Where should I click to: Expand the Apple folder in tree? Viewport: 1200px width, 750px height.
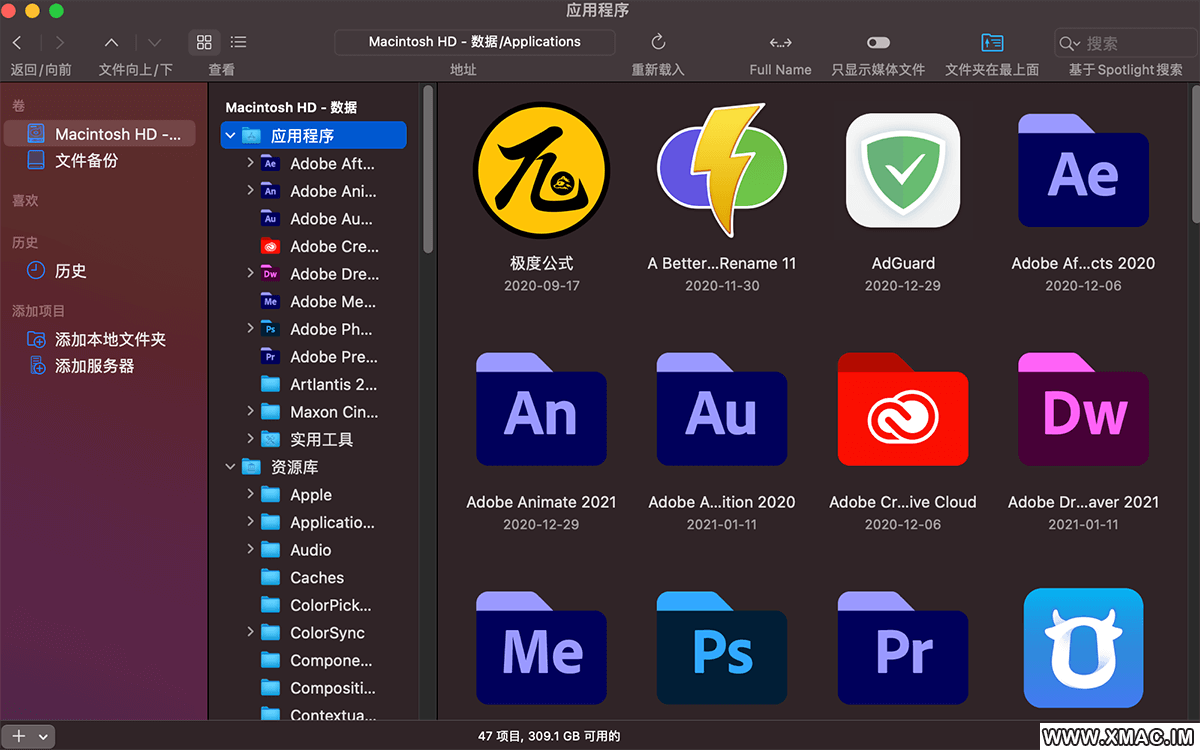250,494
